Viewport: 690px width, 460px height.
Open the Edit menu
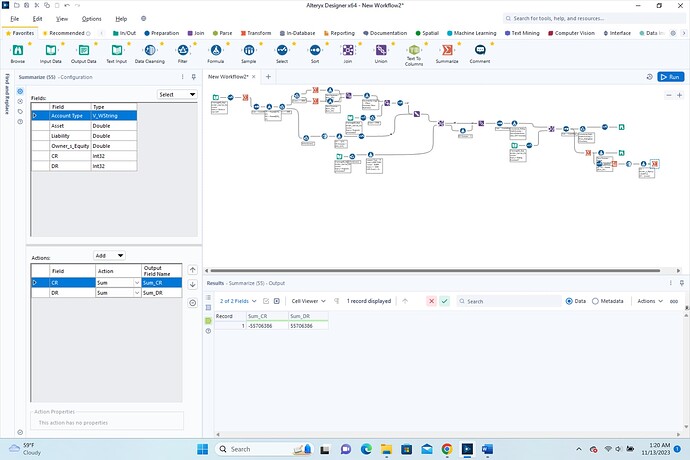[x=37, y=18]
